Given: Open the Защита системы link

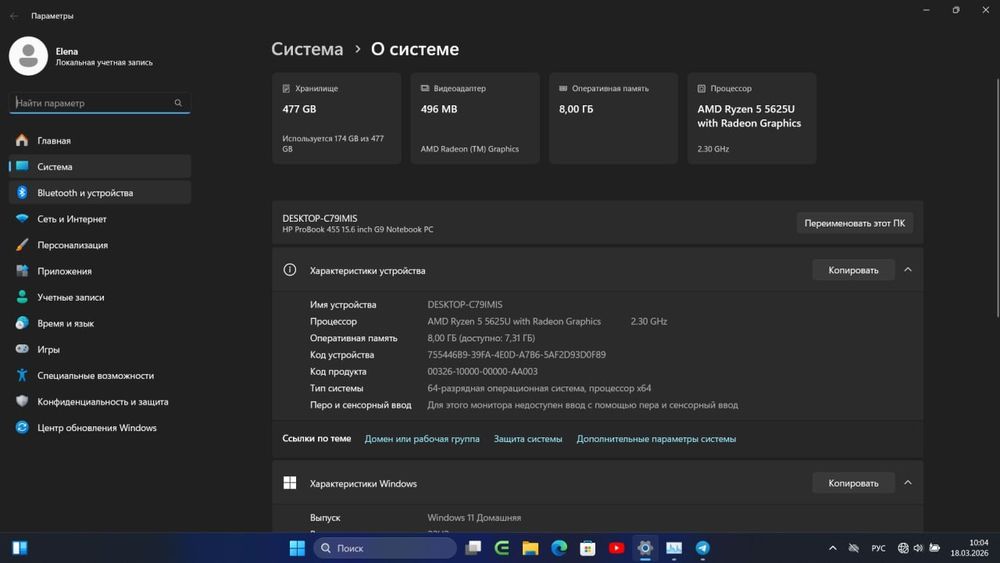Looking at the screenshot, I should pos(528,439).
